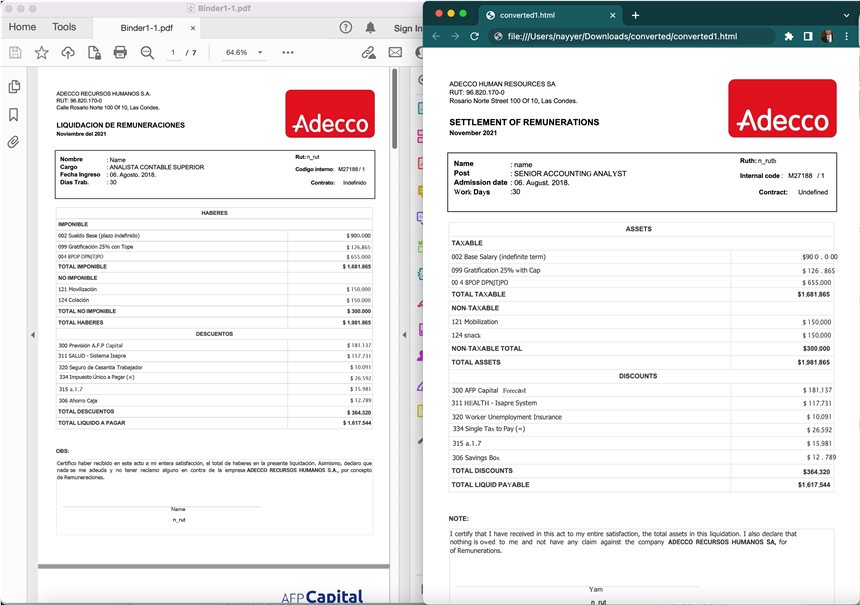Upload the PDF to cloud storage
The width and height of the screenshot is (860, 605).
(68, 52)
